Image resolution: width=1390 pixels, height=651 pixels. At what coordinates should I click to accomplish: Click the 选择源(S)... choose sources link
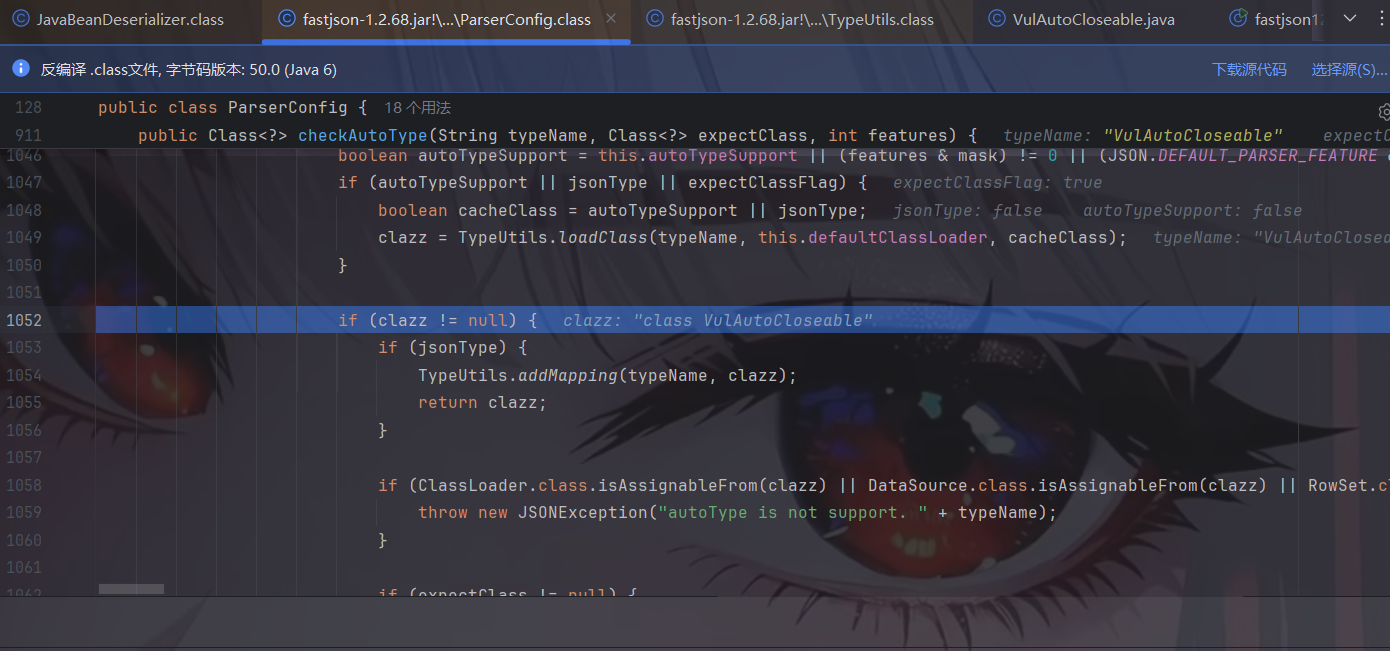tap(1349, 69)
